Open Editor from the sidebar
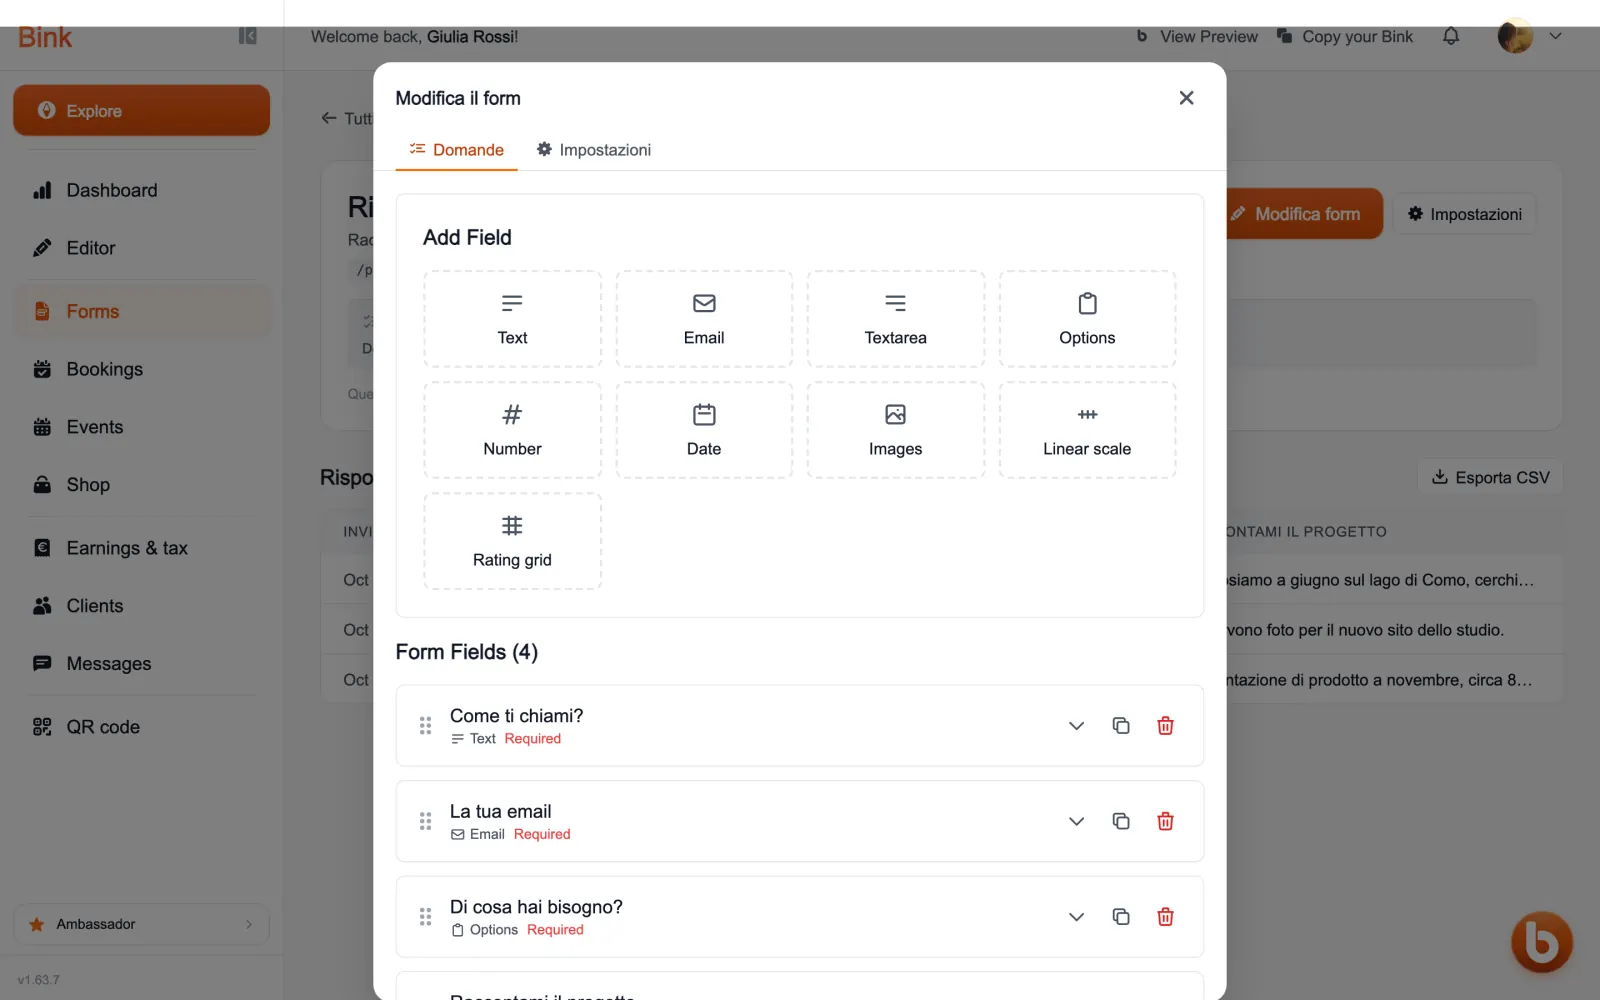This screenshot has height=1000, width=1600. click(141, 248)
